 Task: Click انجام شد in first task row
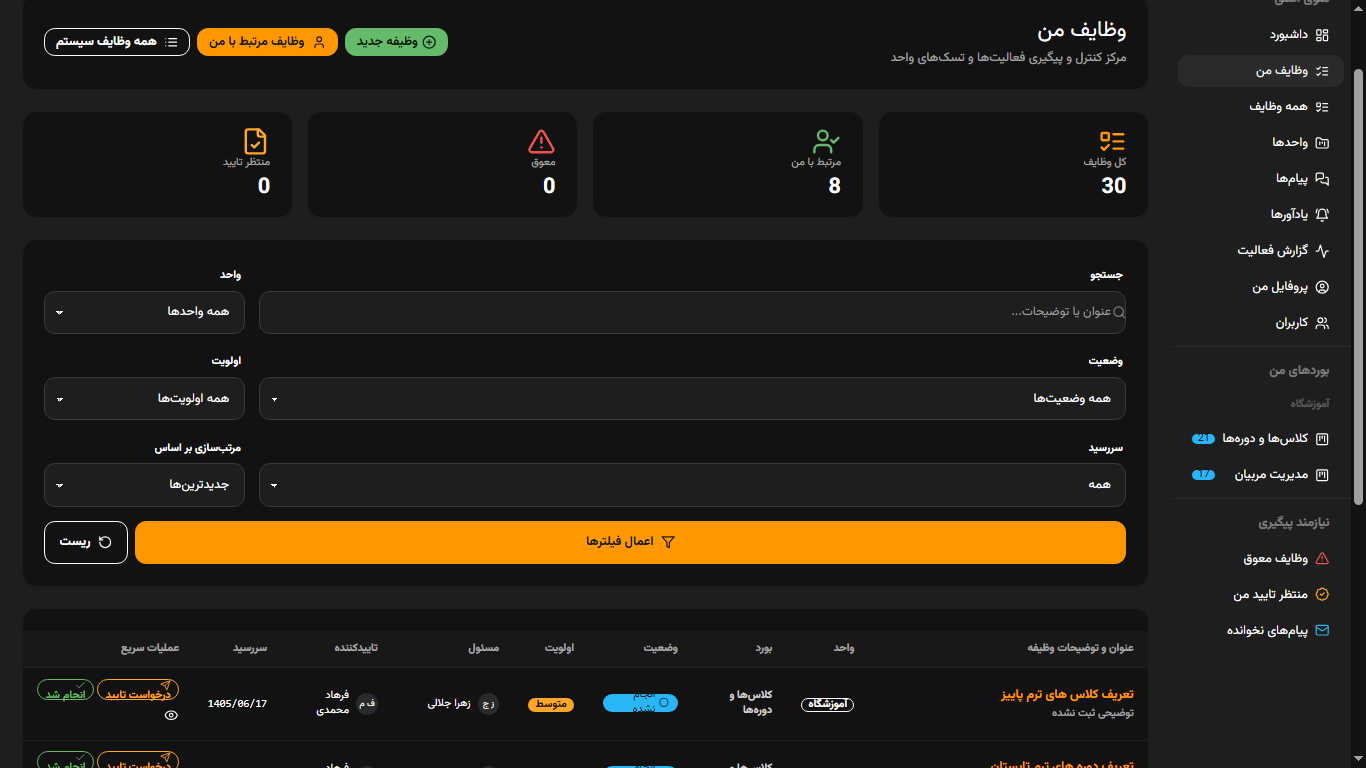[x=66, y=691]
